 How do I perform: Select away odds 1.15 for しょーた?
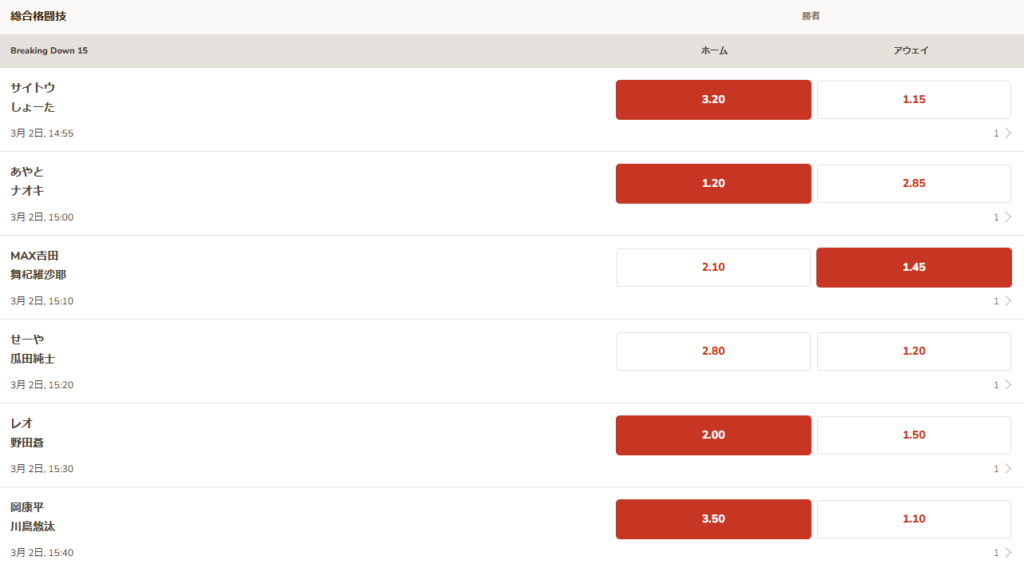click(914, 100)
